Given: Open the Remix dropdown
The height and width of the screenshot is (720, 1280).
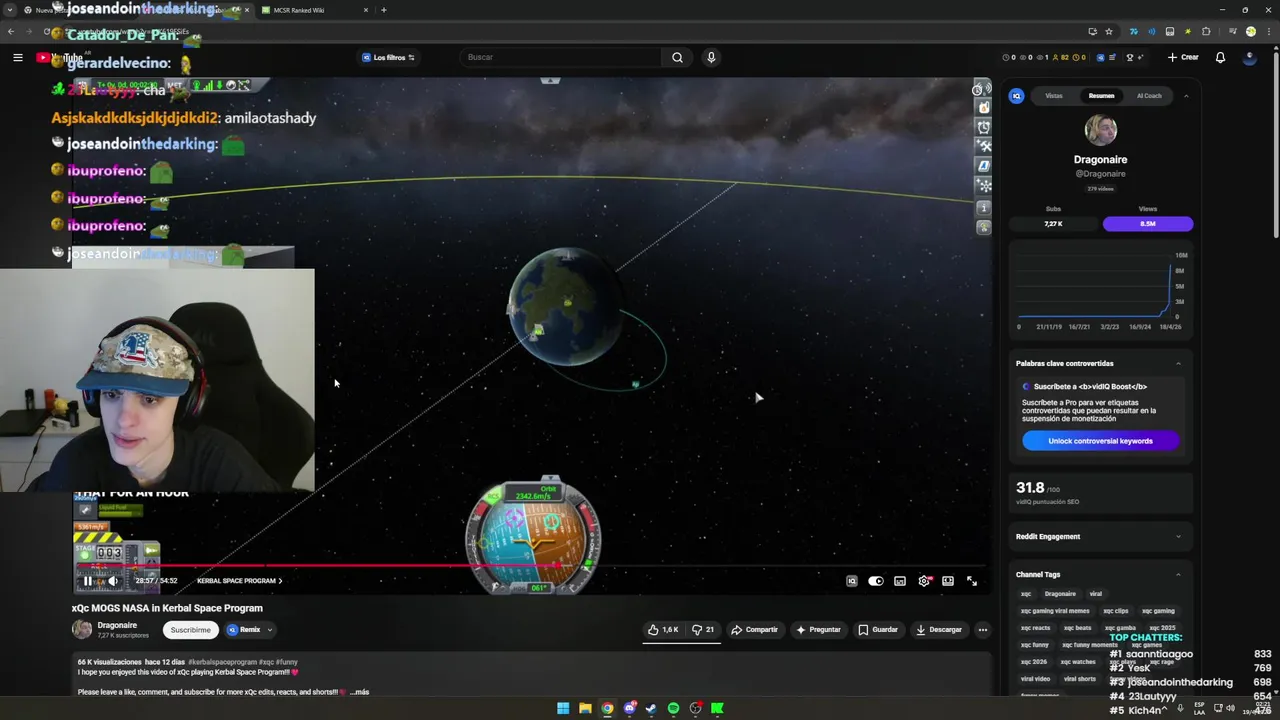Looking at the screenshot, I should pyautogui.click(x=250, y=630).
